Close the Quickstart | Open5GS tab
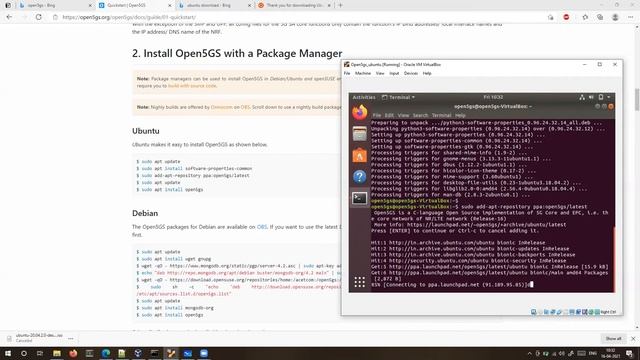Image resolution: width=640 pixels, height=360 pixels. pyautogui.click(x=170, y=5)
